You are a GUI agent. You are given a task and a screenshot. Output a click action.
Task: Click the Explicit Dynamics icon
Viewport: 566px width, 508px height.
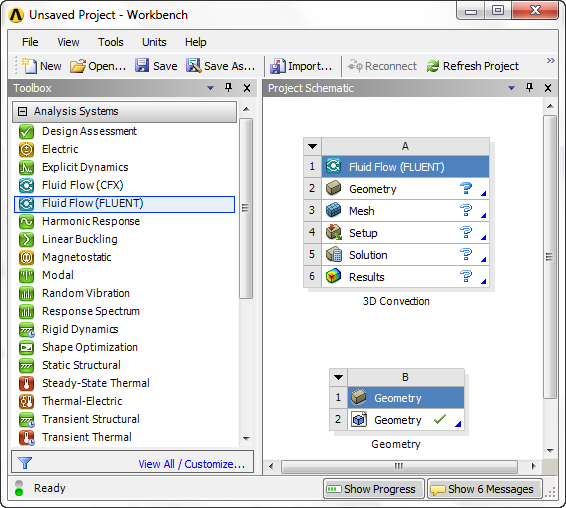coord(26,168)
